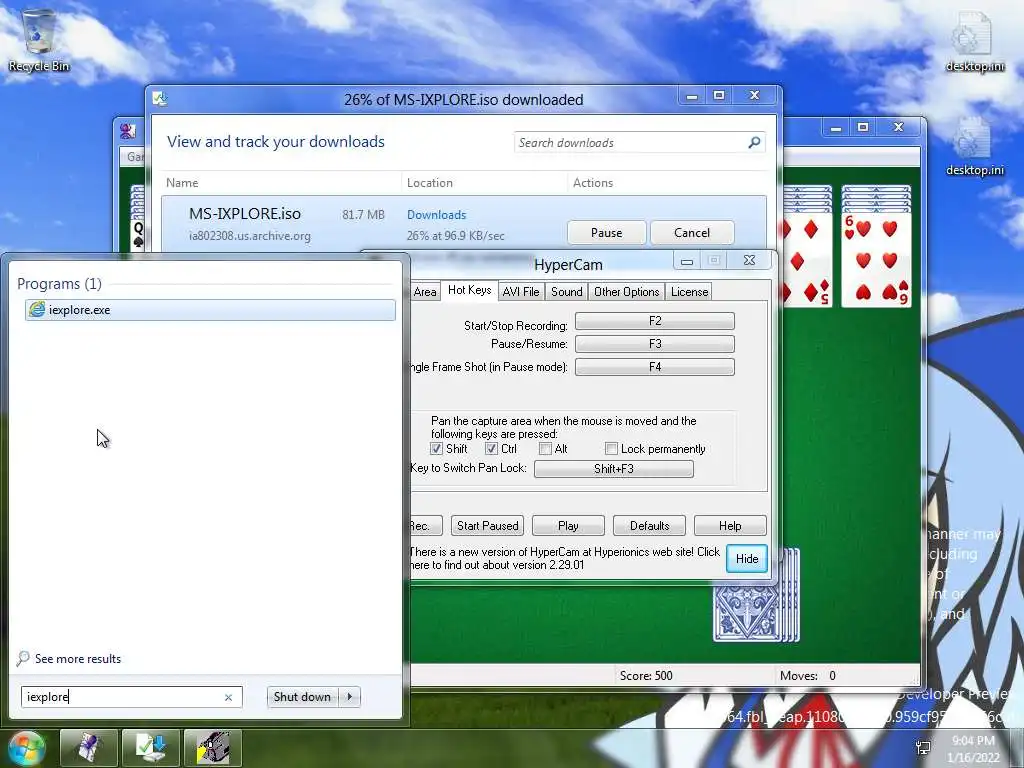The image size is (1024, 768).
Task: Switch to the AVI File tab
Action: coord(520,292)
